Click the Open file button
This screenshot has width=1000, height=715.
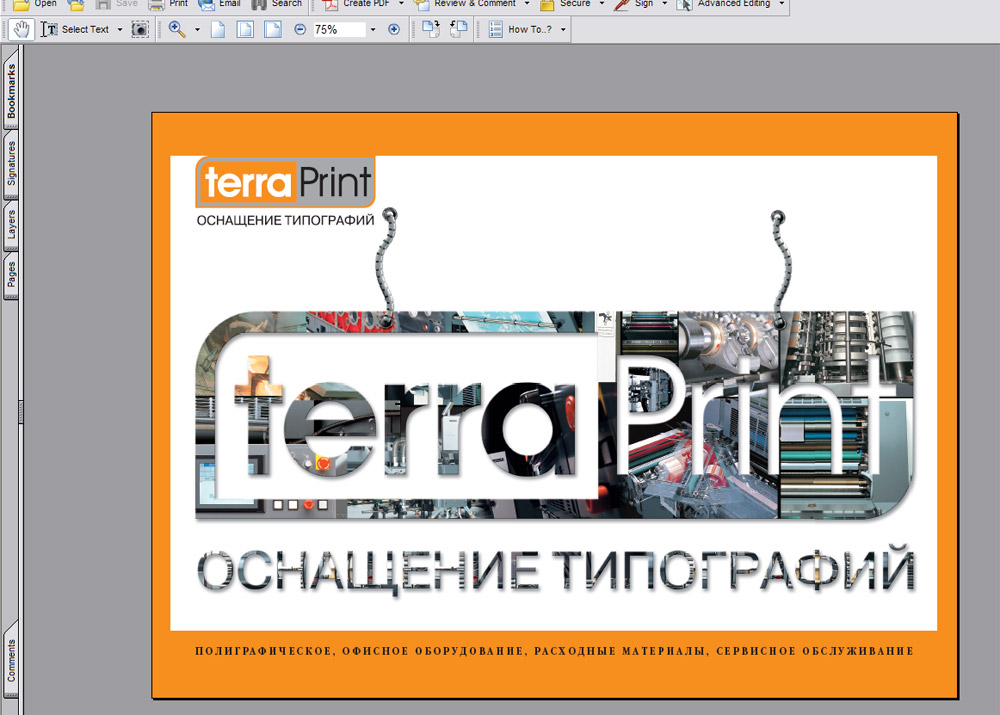click(35, 4)
